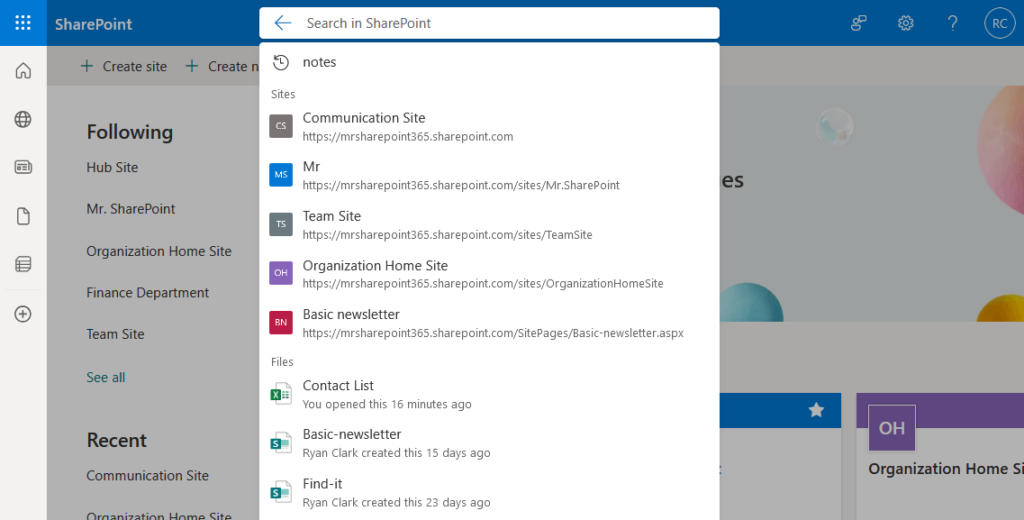Toggle the star on the blue site card
This screenshot has height=520, width=1024.
816,410
